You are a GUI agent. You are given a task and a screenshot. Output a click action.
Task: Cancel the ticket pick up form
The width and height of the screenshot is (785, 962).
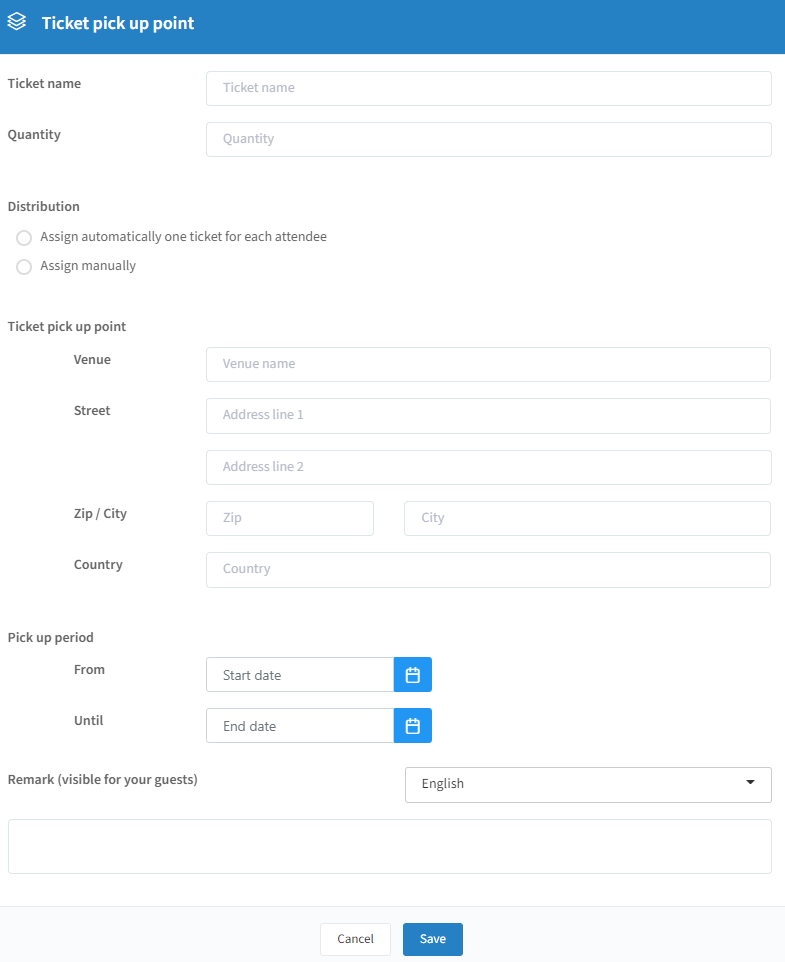[x=355, y=939]
